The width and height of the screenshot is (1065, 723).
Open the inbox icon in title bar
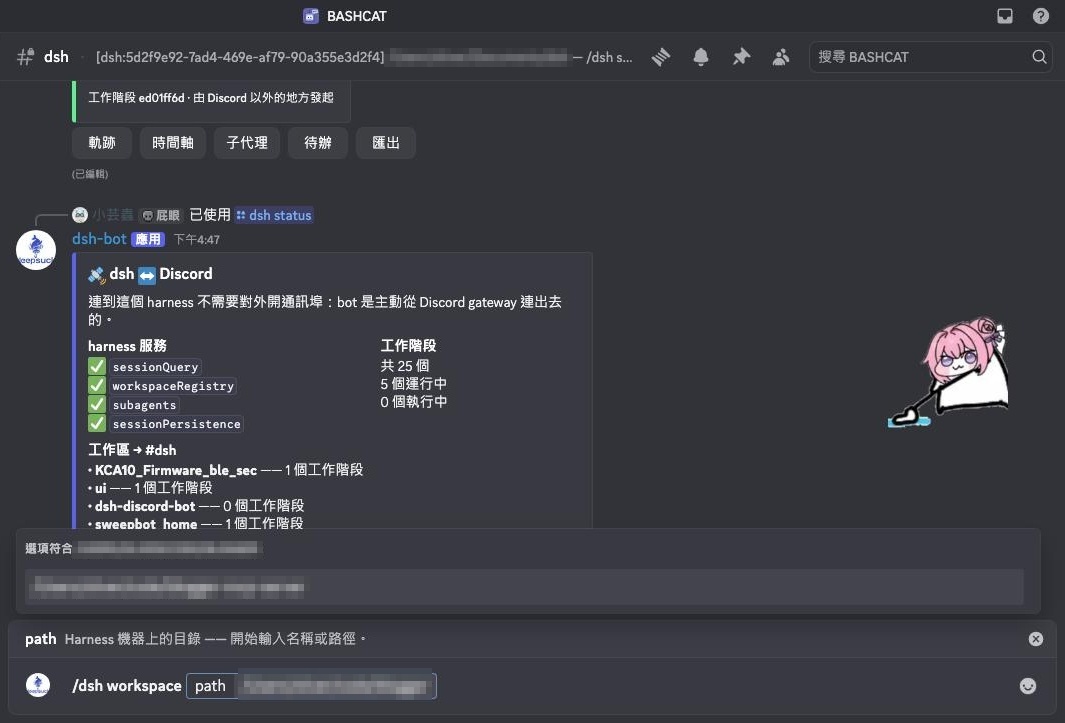[1005, 16]
